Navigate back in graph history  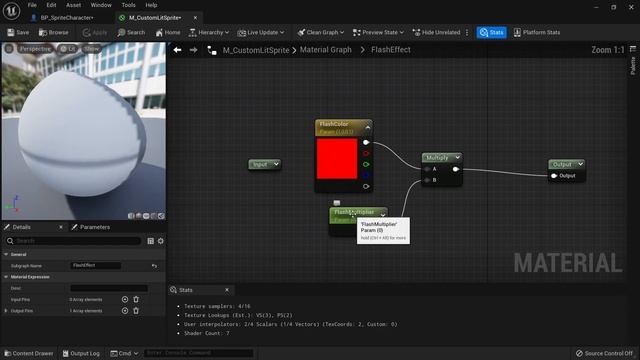(x=177, y=50)
